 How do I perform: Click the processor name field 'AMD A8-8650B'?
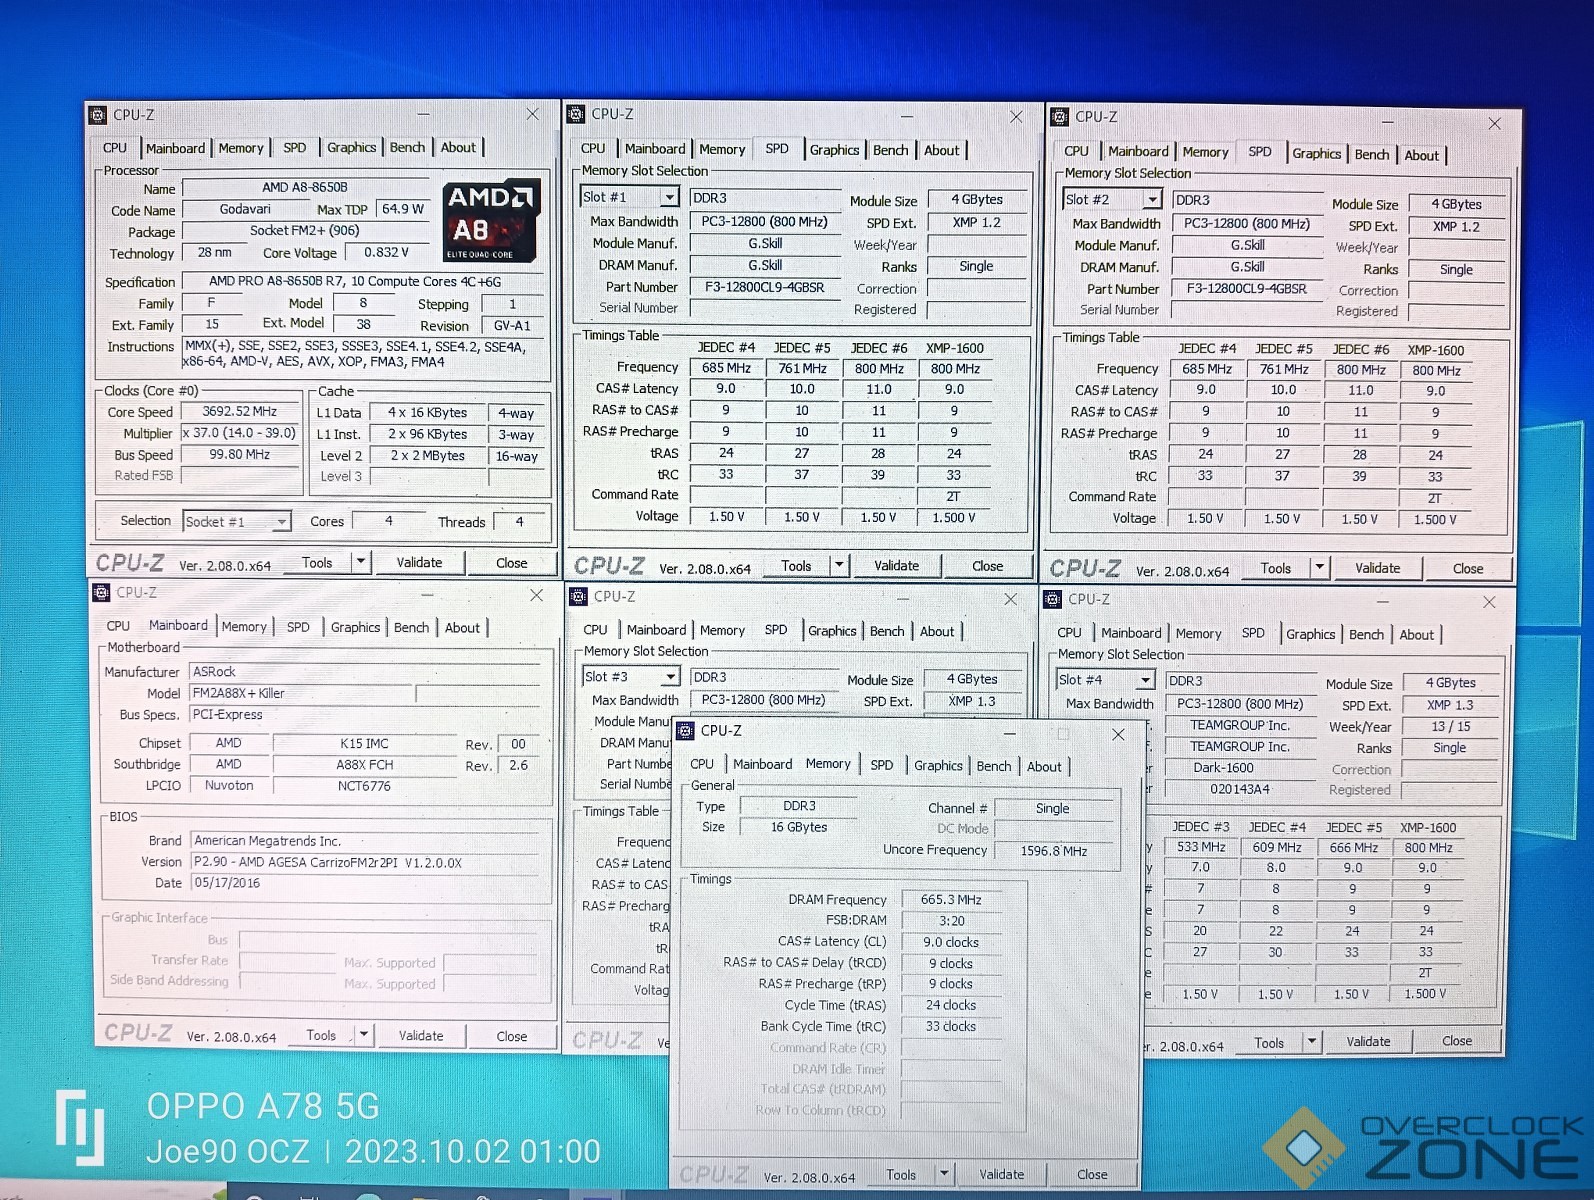[x=305, y=187]
